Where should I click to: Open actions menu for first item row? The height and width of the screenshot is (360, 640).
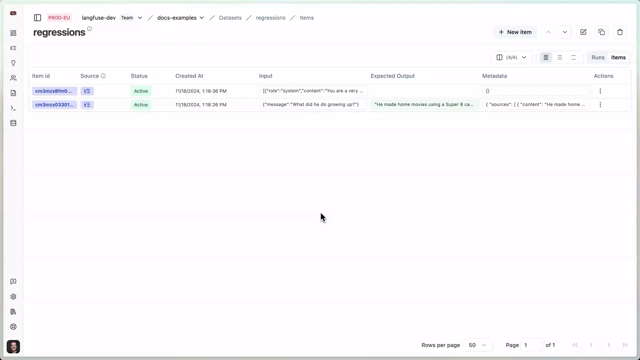coord(600,91)
